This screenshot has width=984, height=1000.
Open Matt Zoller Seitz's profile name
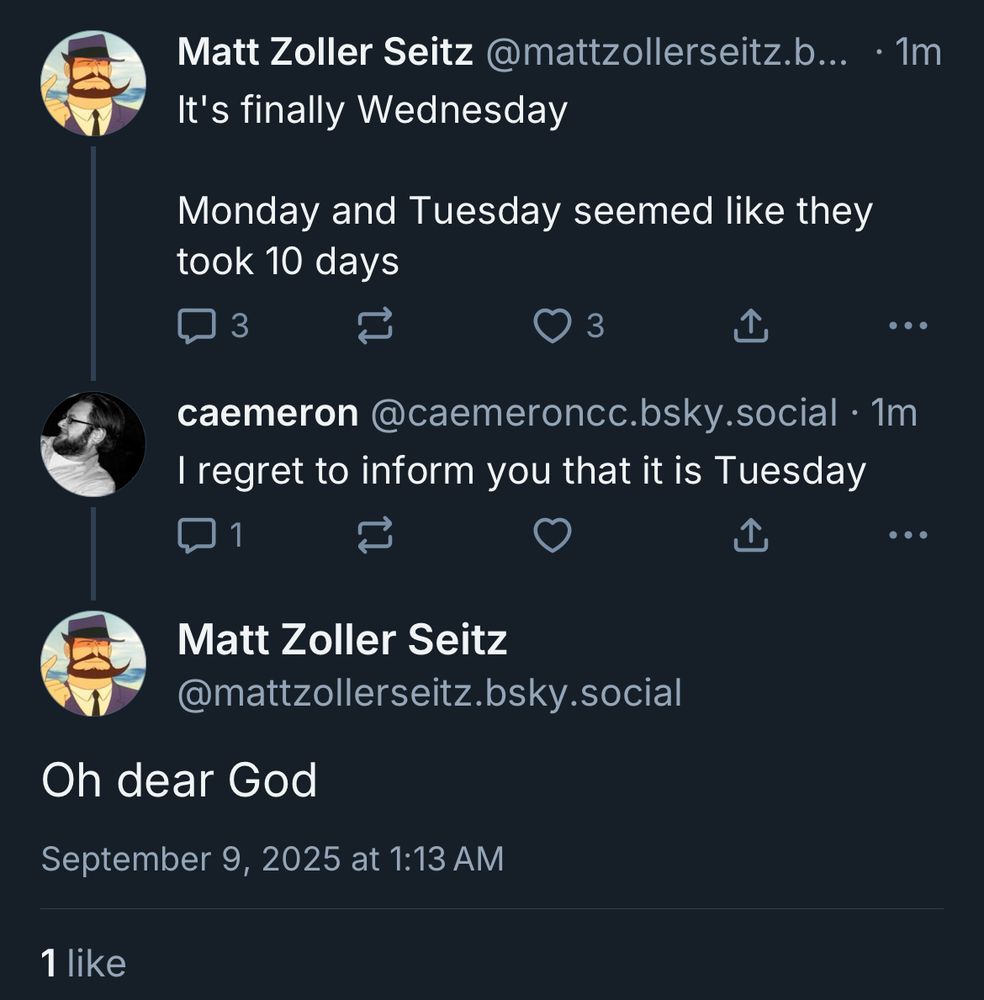[x=322, y=54]
